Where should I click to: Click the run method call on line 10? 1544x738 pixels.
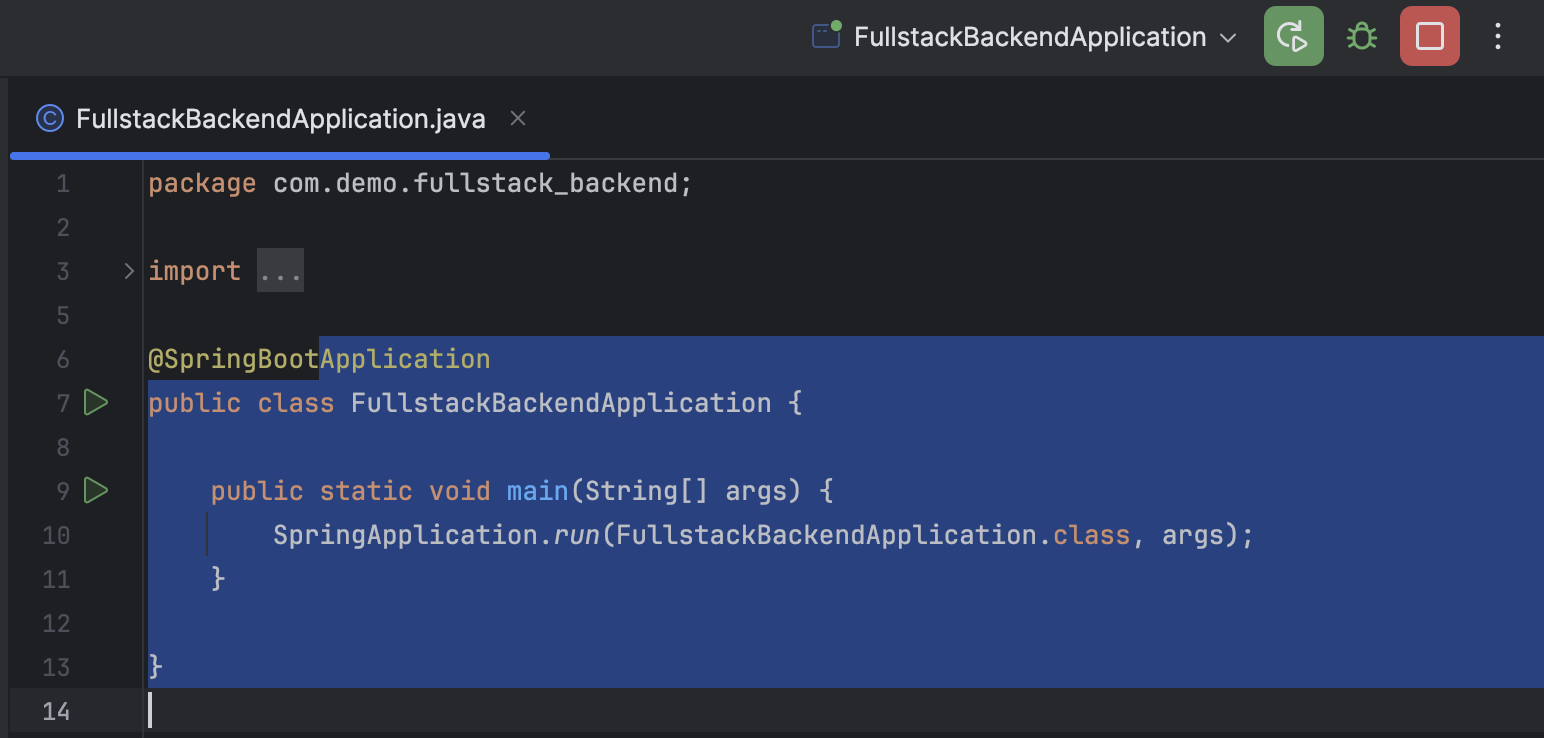pos(575,535)
